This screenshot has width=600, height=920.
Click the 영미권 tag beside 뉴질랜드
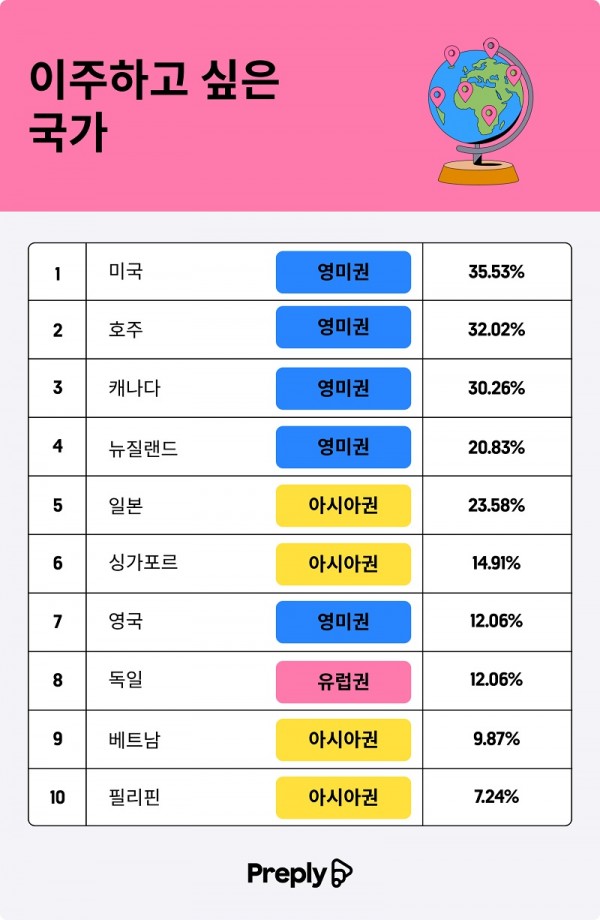pos(343,447)
